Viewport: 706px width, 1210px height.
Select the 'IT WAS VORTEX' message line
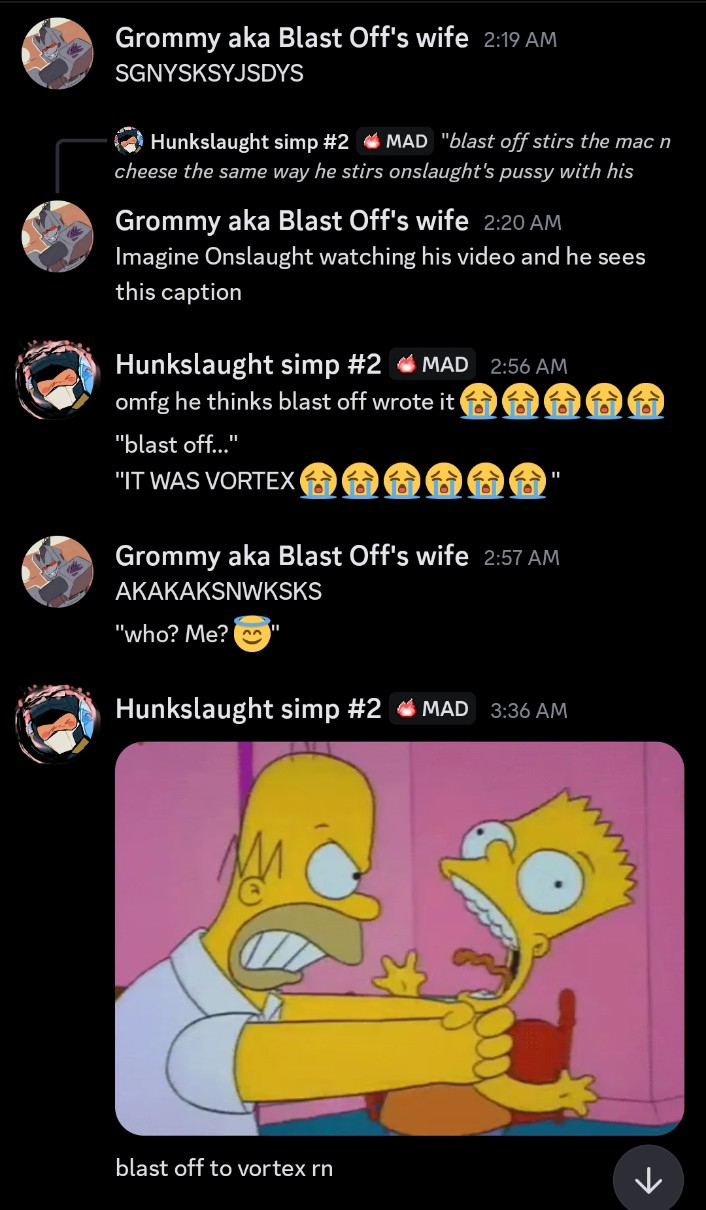338,480
